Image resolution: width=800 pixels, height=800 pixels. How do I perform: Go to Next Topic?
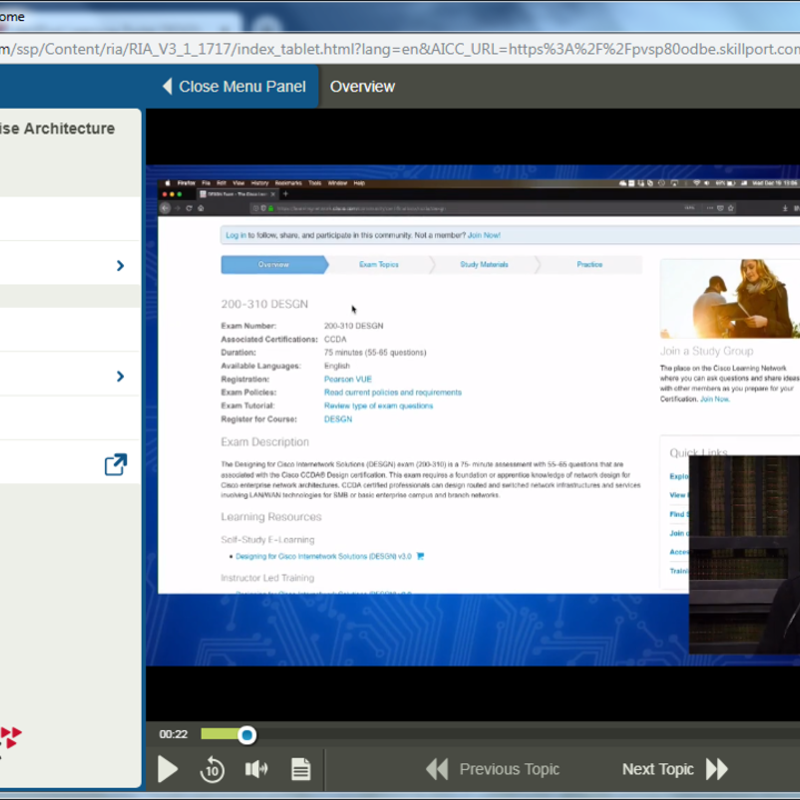point(675,769)
